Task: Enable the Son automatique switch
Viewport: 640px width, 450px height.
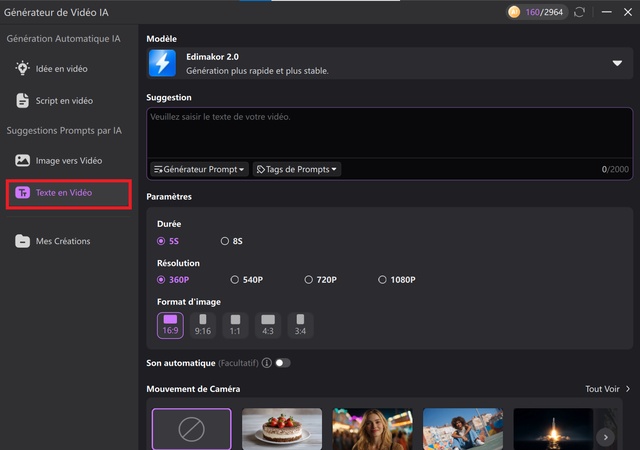Action: tap(282, 363)
